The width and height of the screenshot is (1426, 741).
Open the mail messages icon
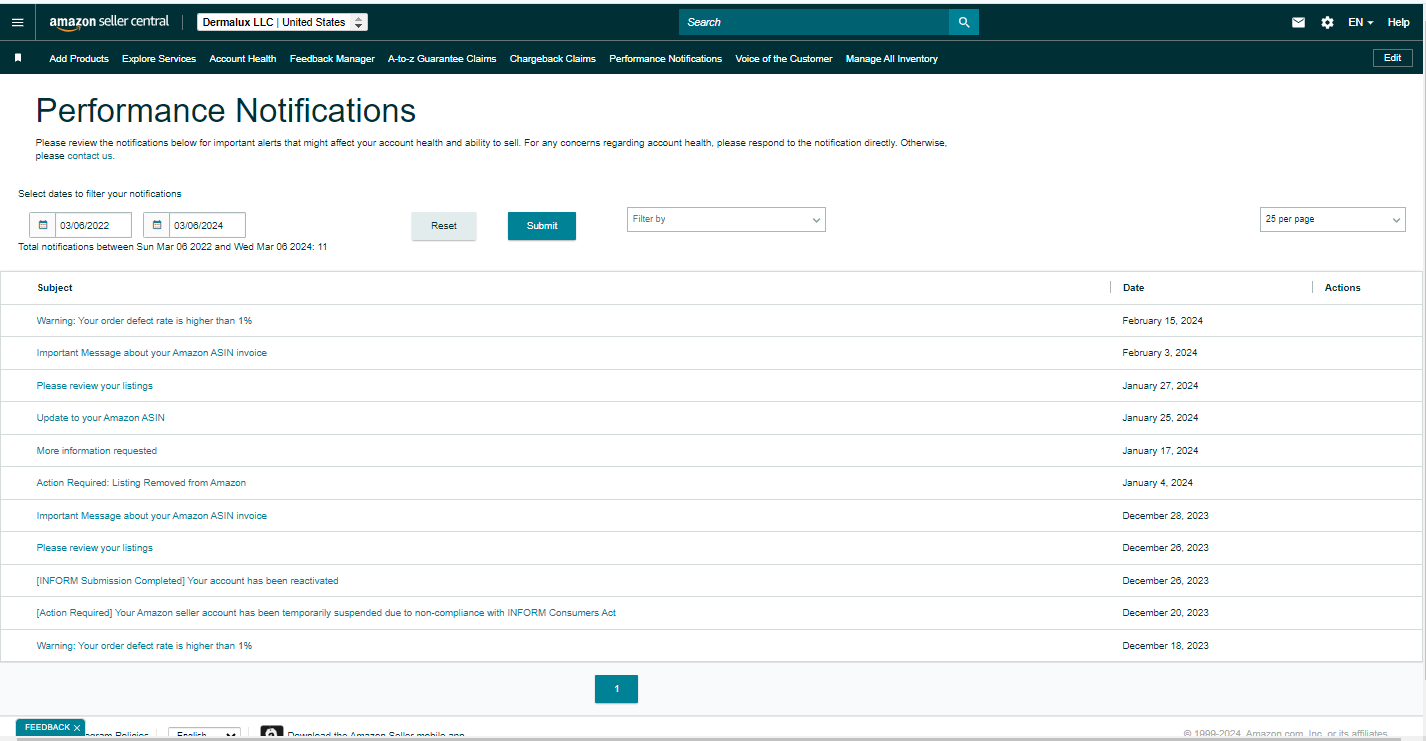[1298, 22]
